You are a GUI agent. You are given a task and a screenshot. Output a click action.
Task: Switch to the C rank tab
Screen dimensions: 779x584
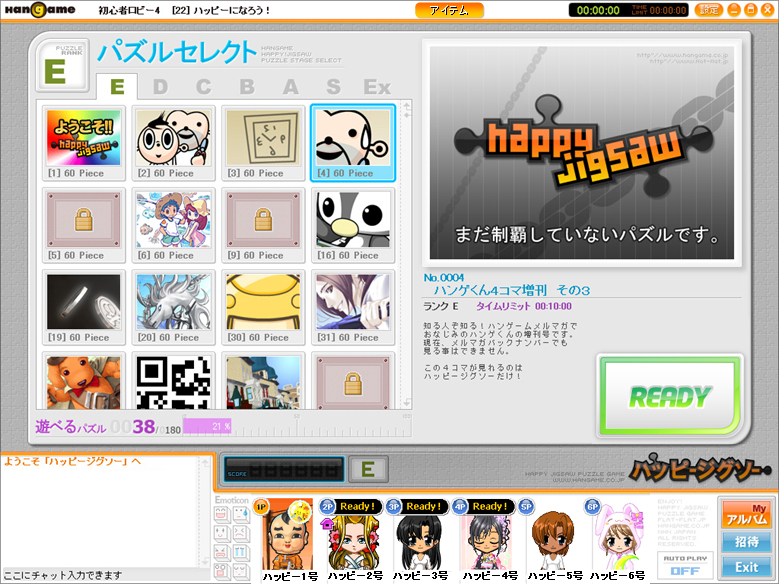[204, 87]
